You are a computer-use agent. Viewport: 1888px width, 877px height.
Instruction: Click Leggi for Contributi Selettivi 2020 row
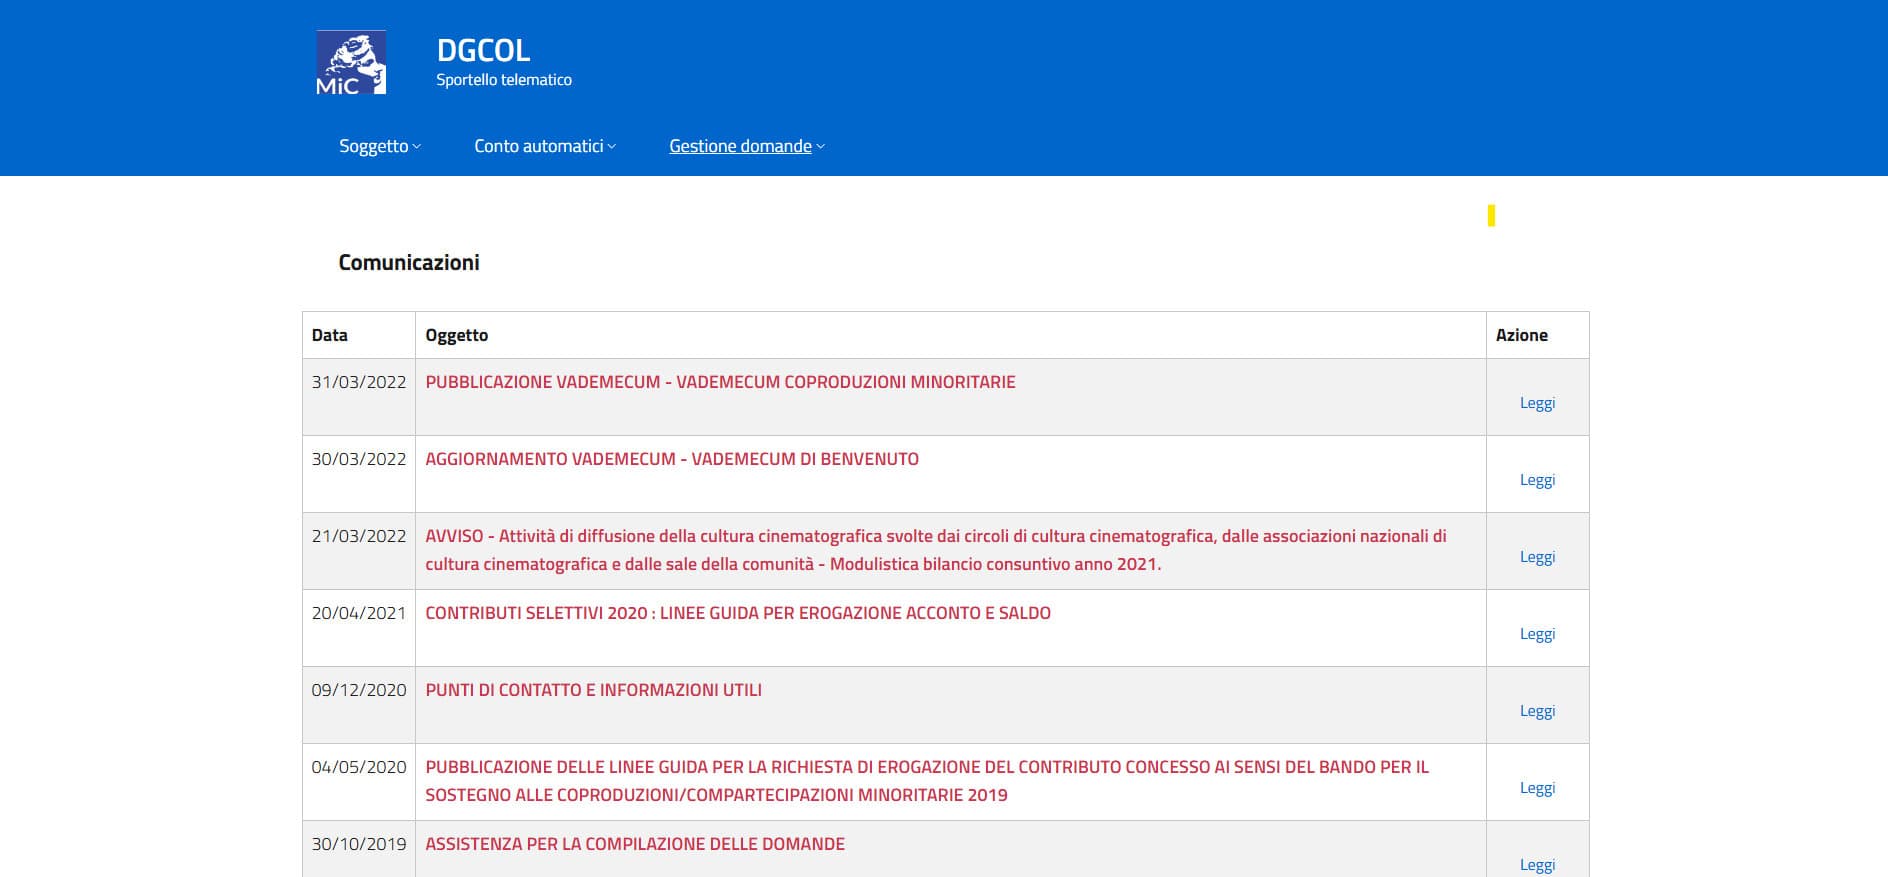[x=1537, y=634]
